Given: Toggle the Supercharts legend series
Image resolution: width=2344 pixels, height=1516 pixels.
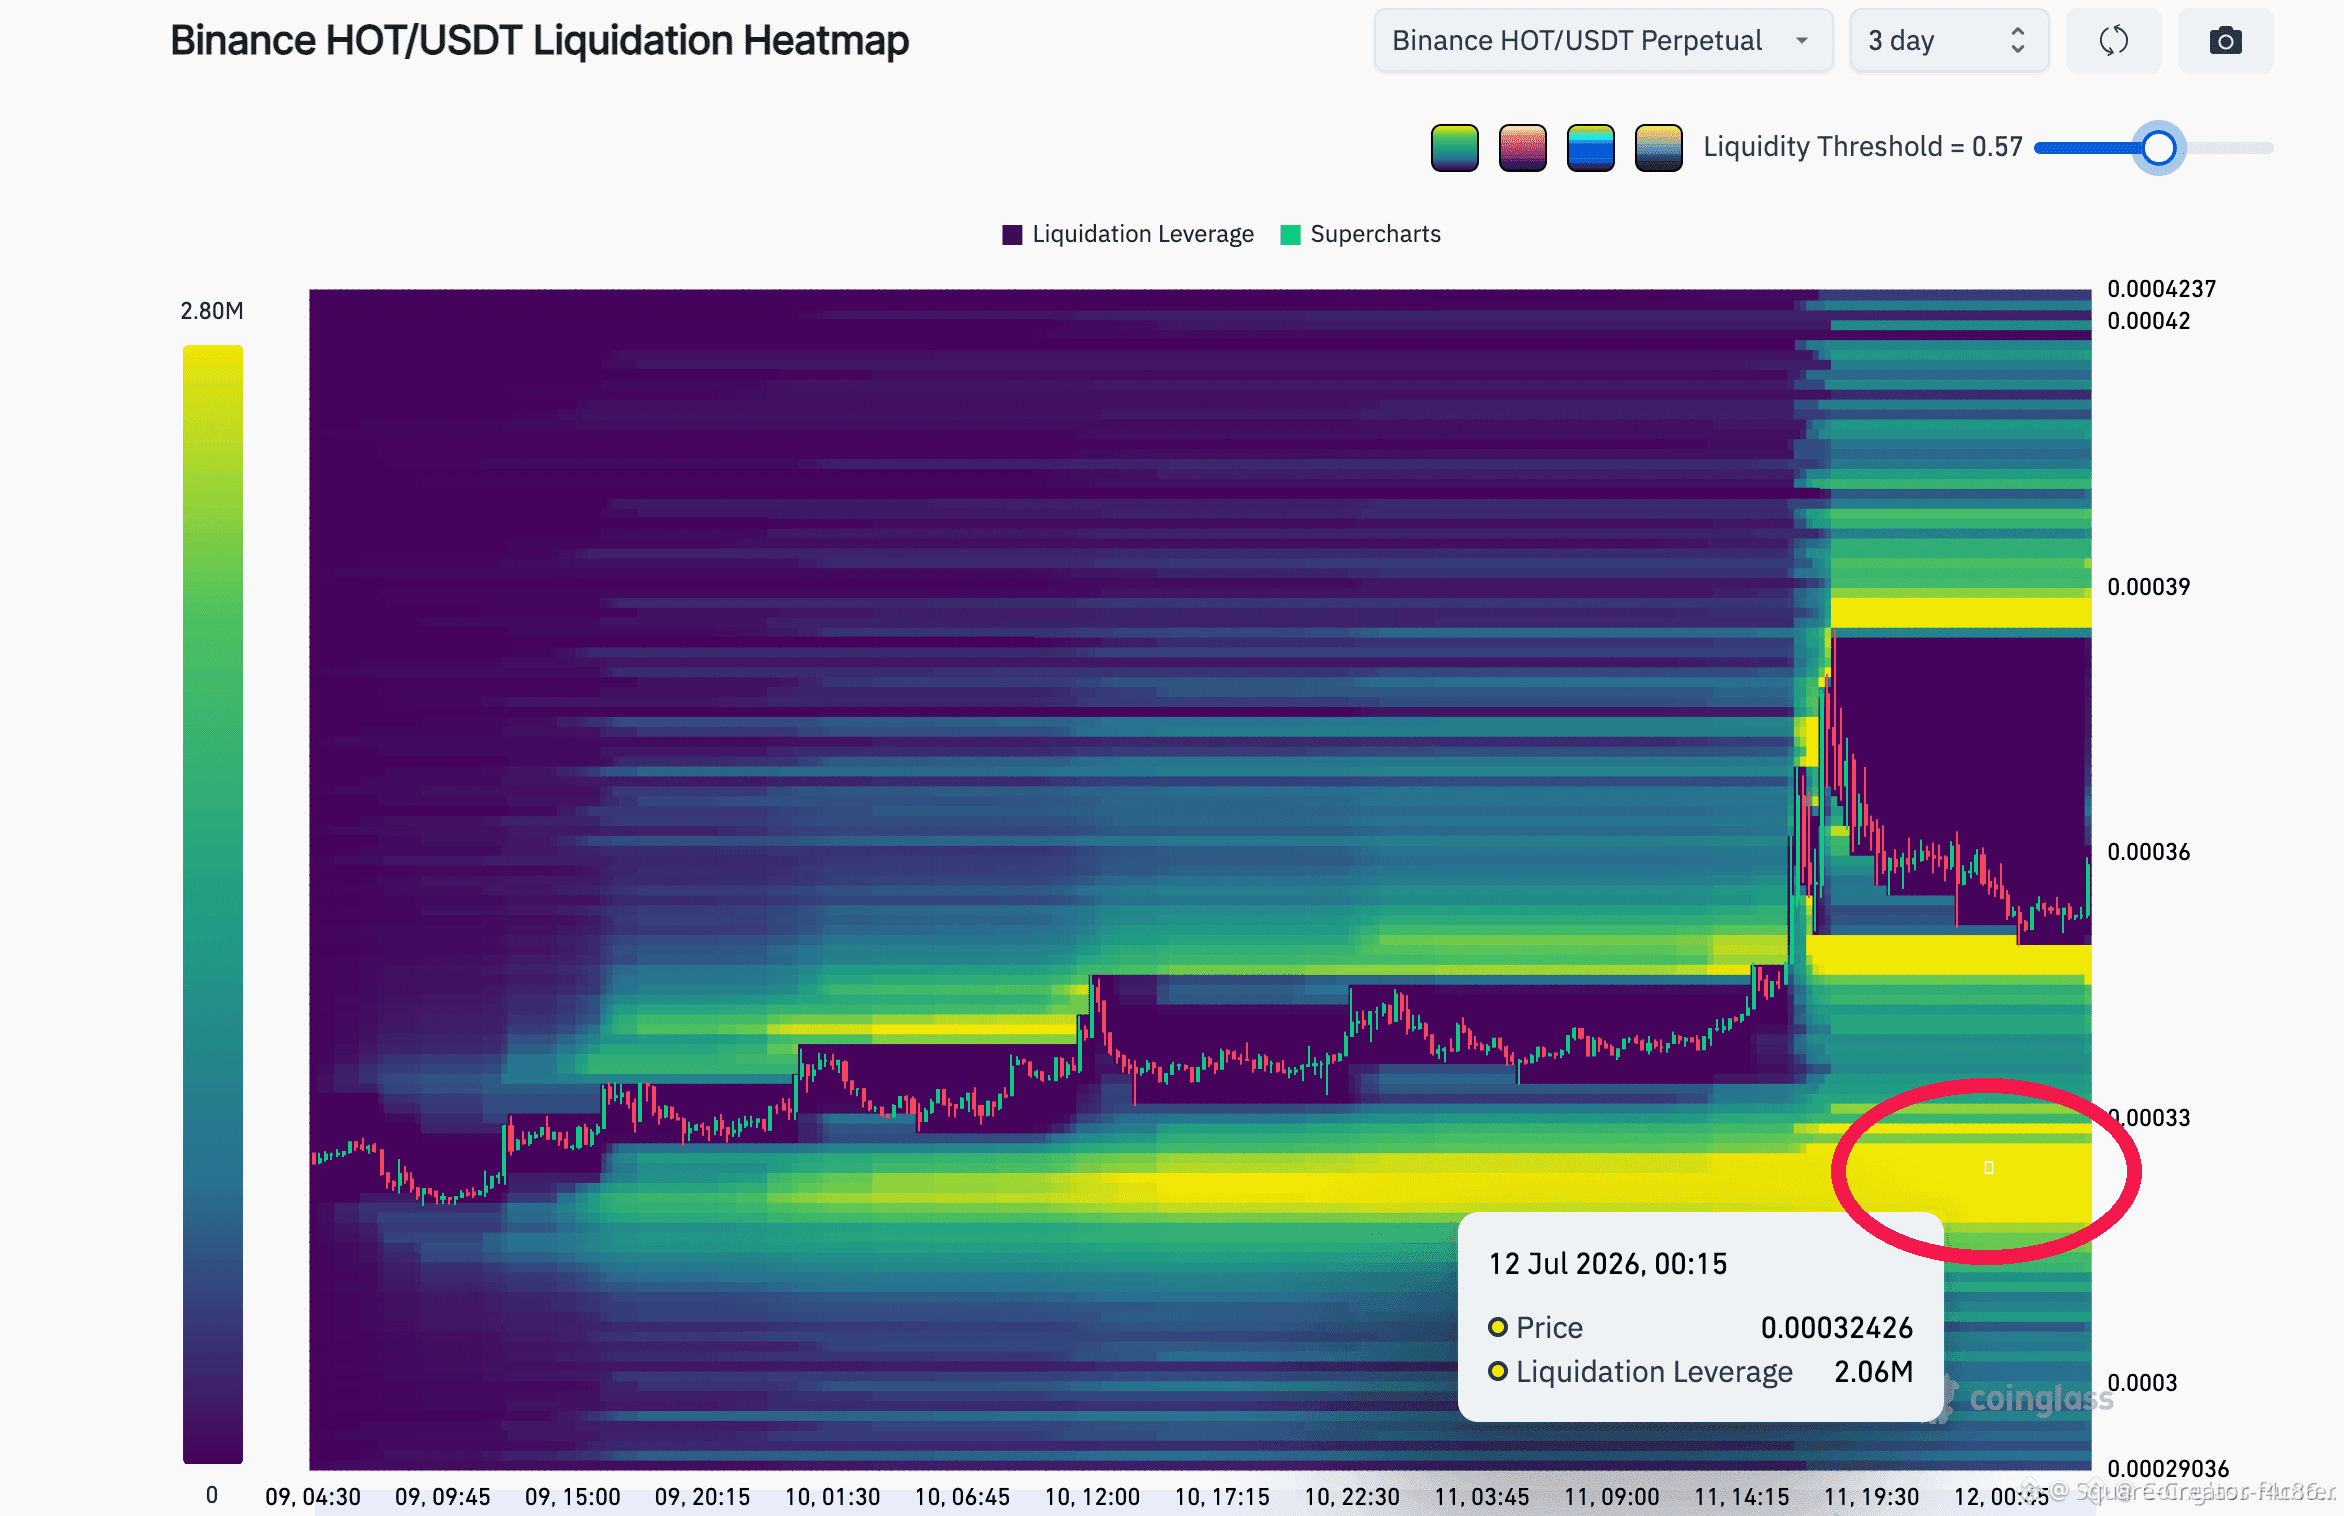Looking at the screenshot, I should [1361, 234].
